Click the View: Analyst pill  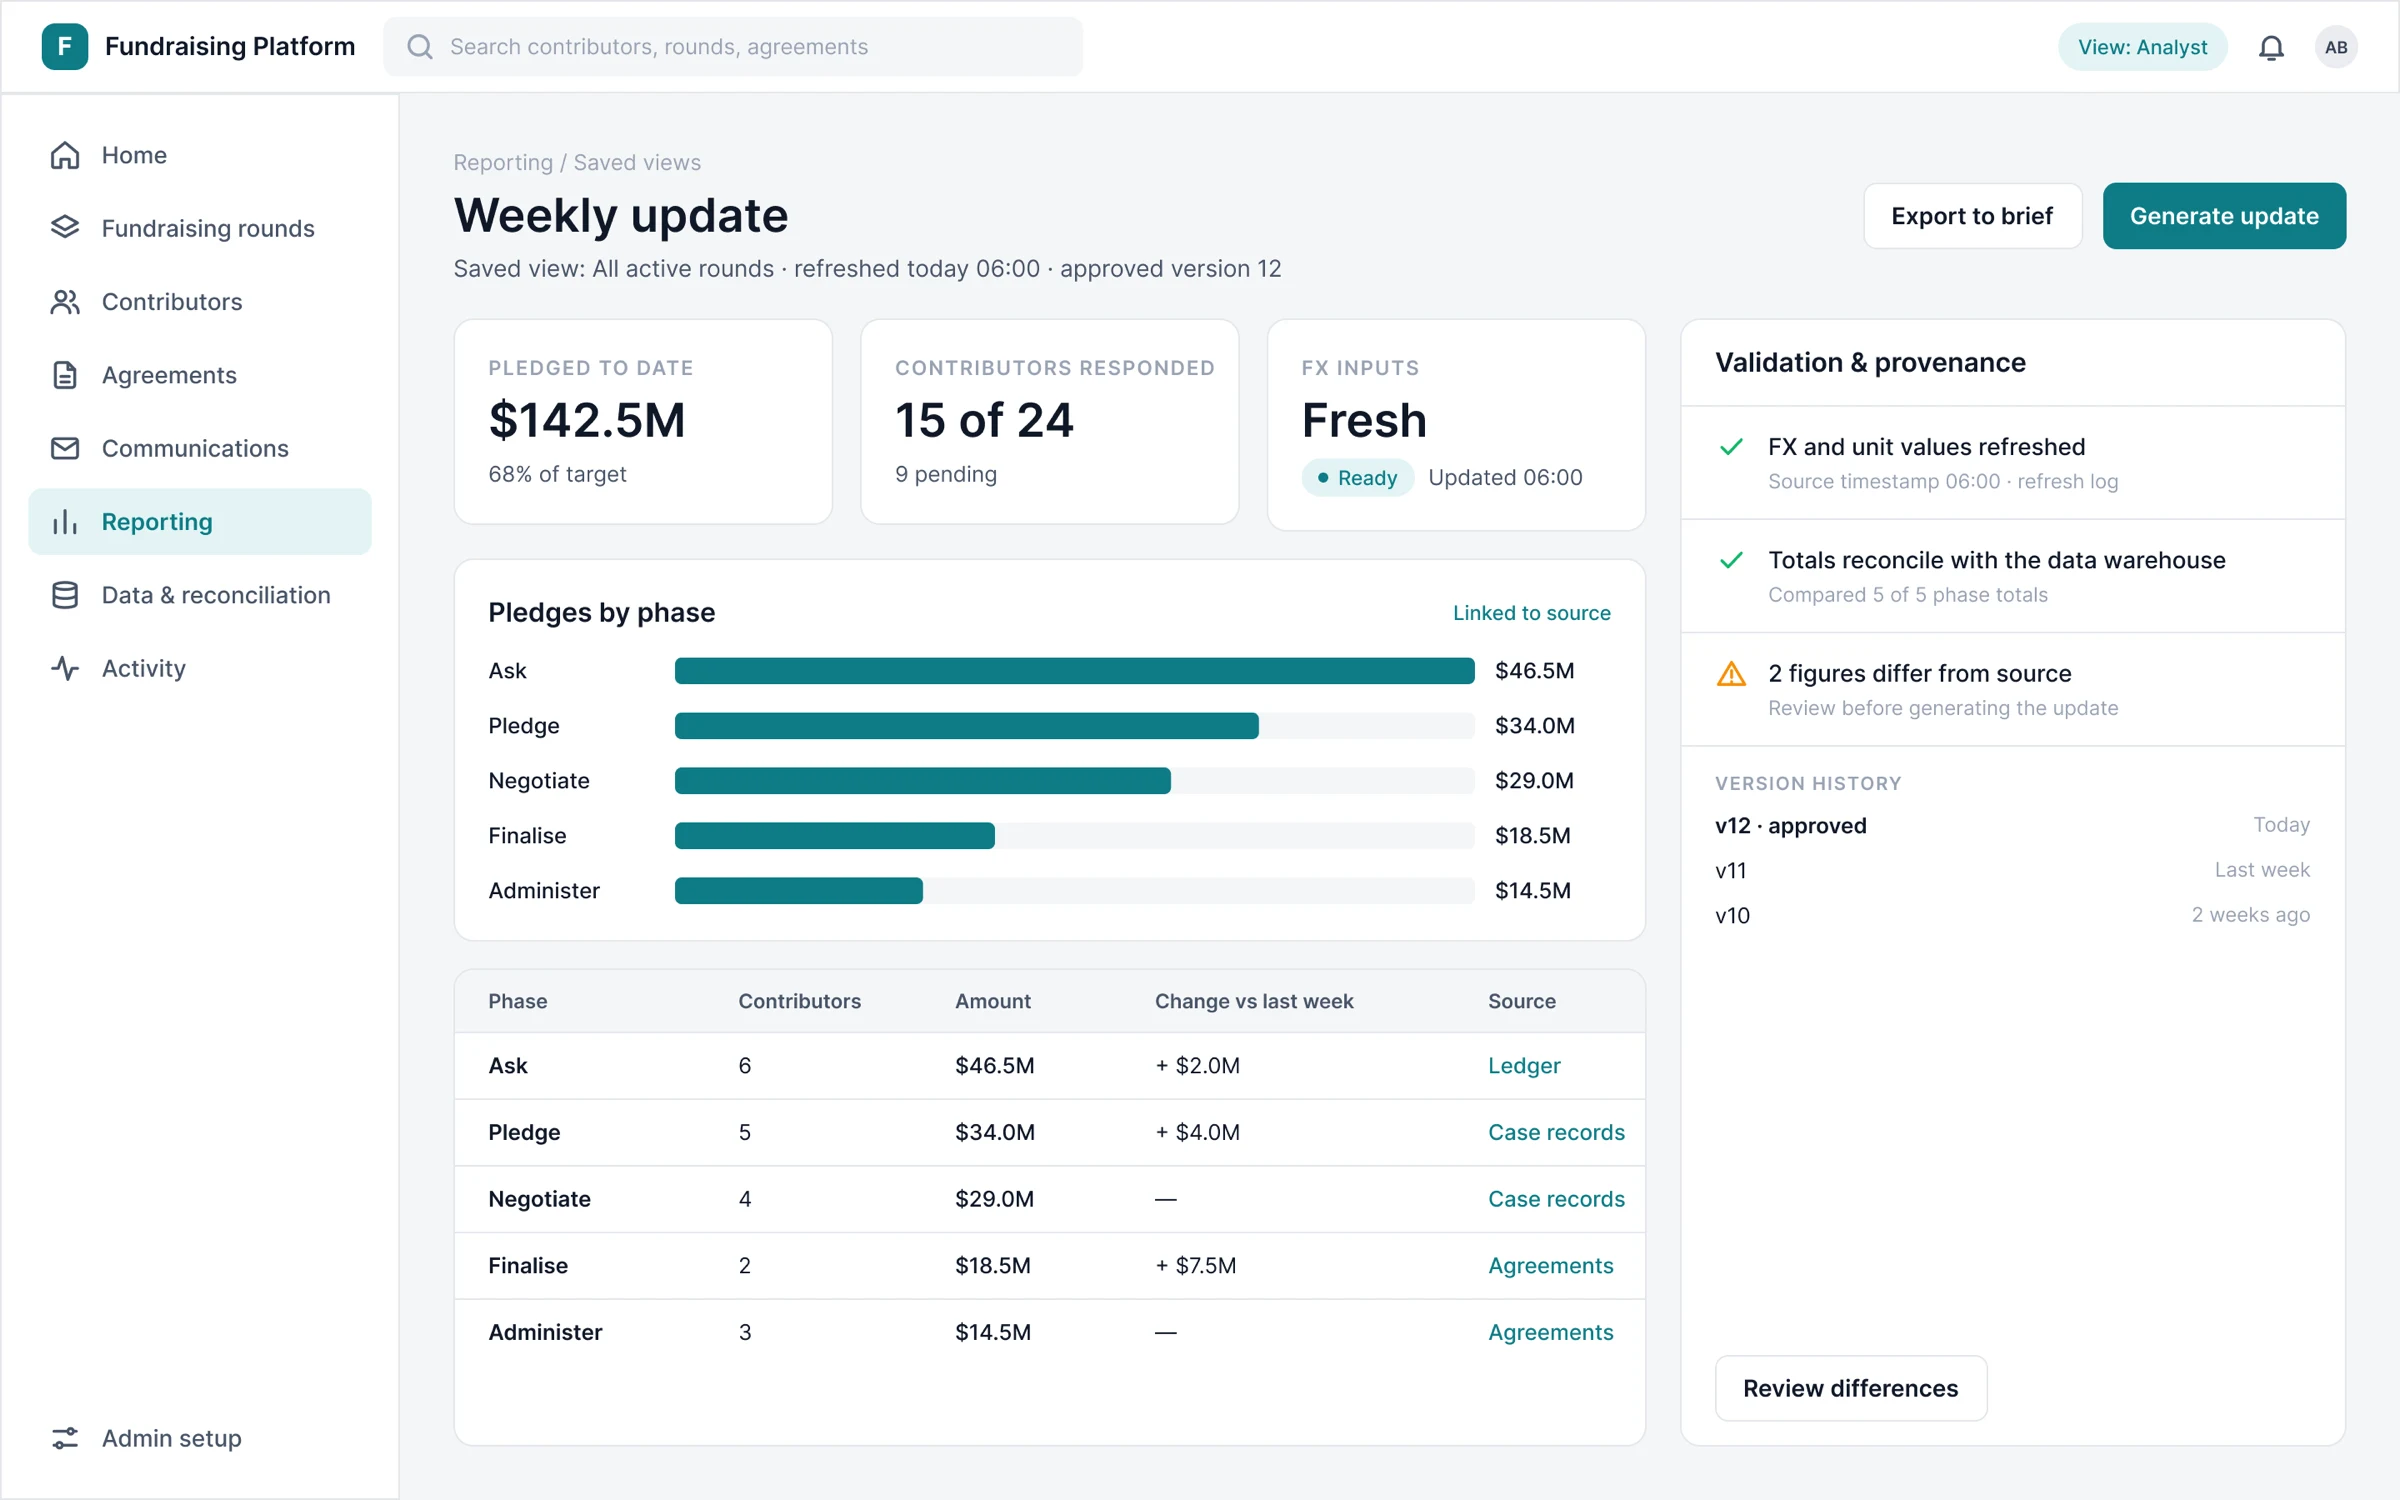pos(2142,47)
